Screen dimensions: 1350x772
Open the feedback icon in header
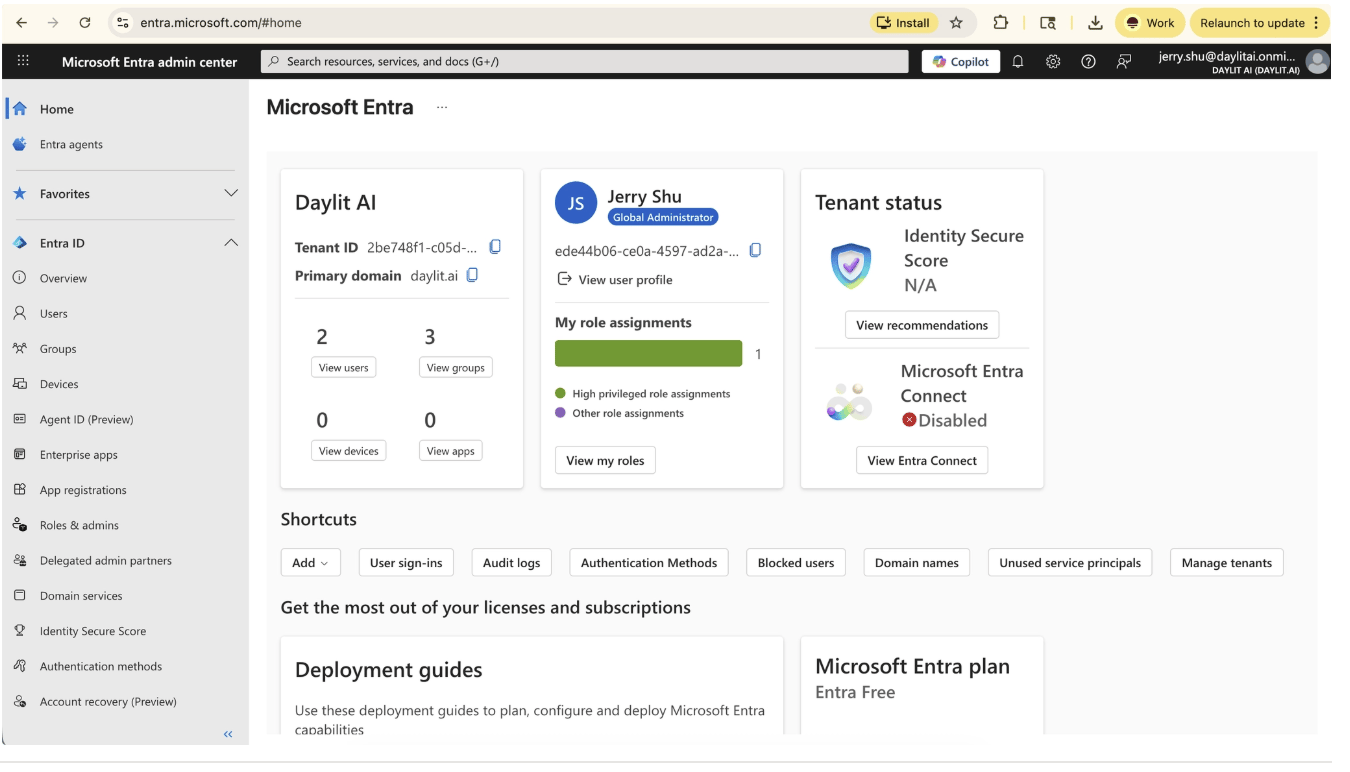coord(1123,62)
